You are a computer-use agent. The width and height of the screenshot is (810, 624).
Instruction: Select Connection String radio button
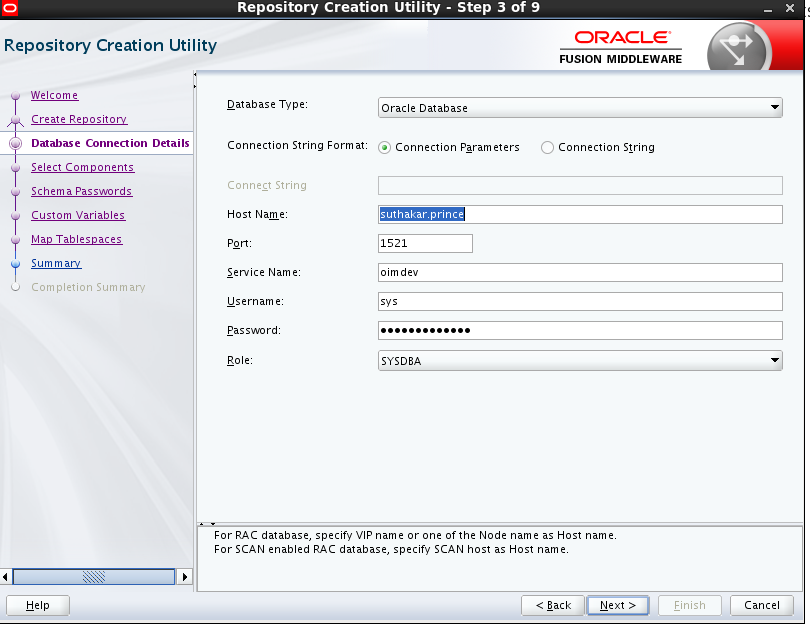(x=547, y=148)
